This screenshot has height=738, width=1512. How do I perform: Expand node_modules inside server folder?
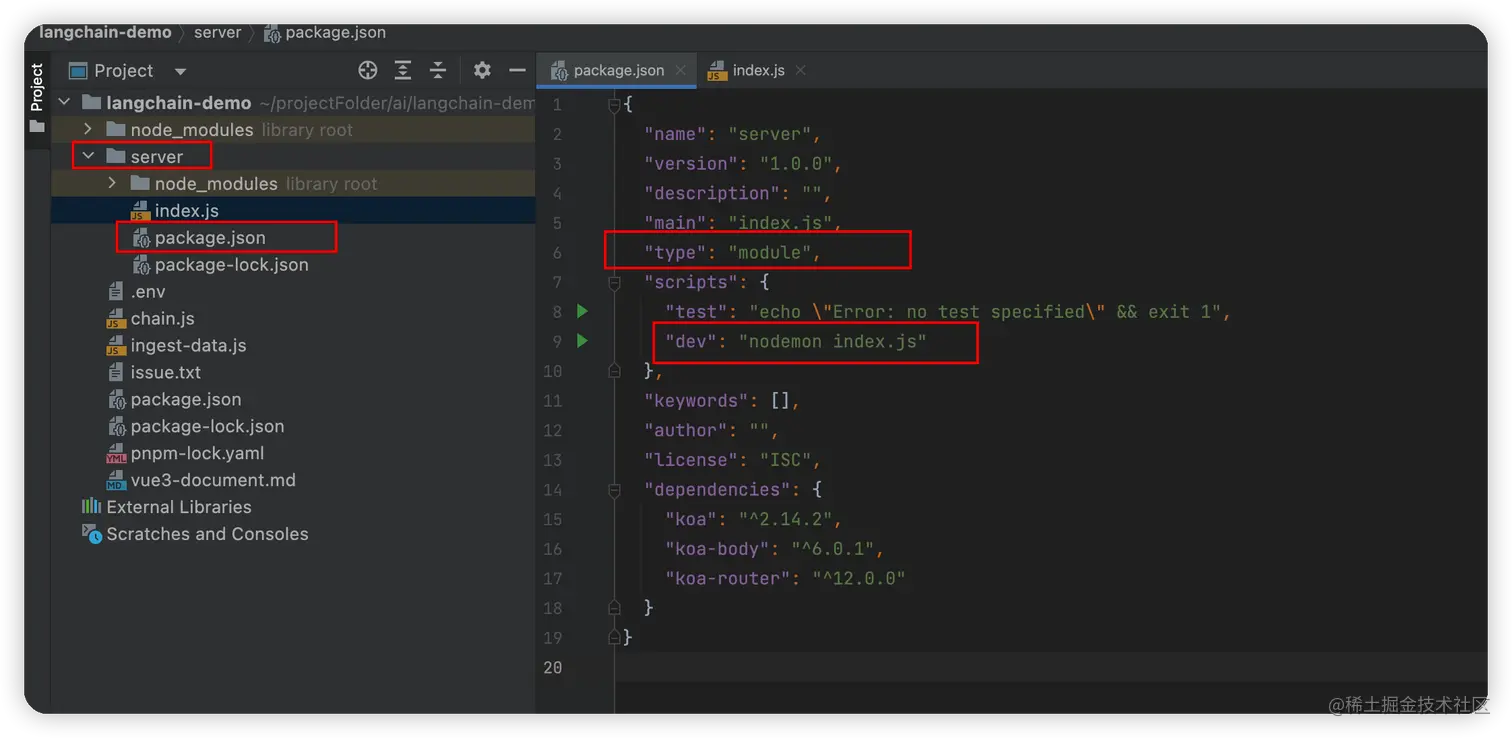[x=112, y=183]
